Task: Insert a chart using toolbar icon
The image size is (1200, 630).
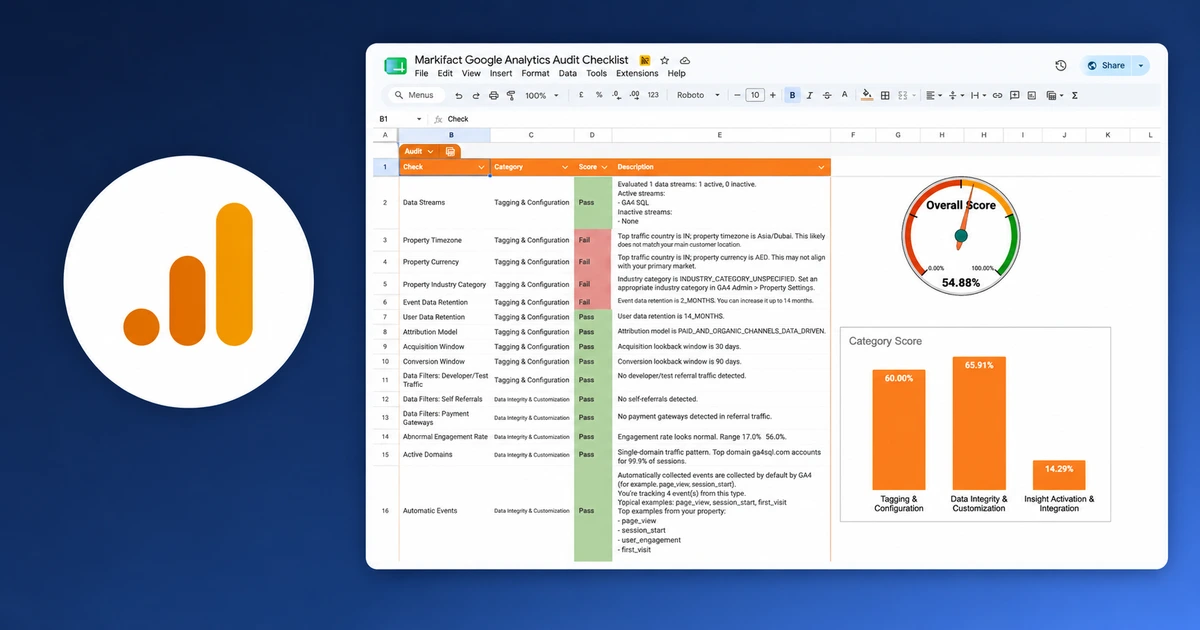Action: [1031, 95]
